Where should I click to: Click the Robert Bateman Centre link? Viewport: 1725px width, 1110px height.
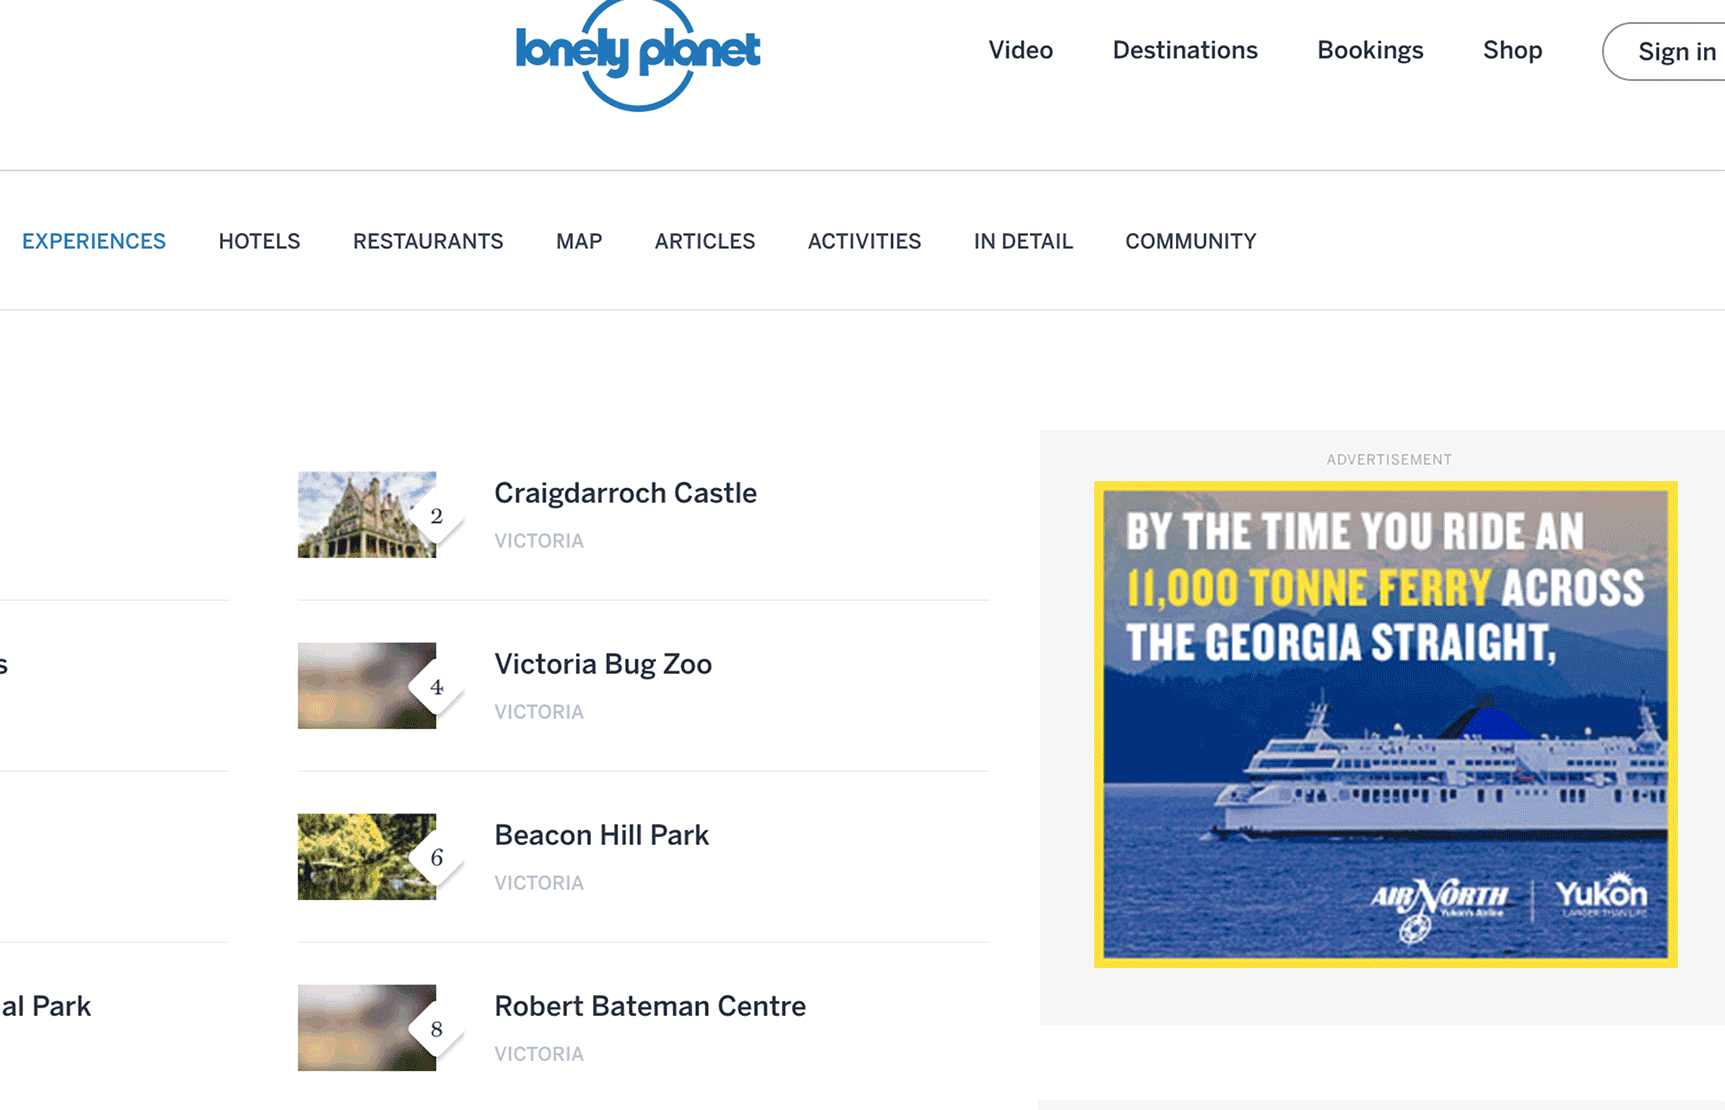pos(650,1006)
